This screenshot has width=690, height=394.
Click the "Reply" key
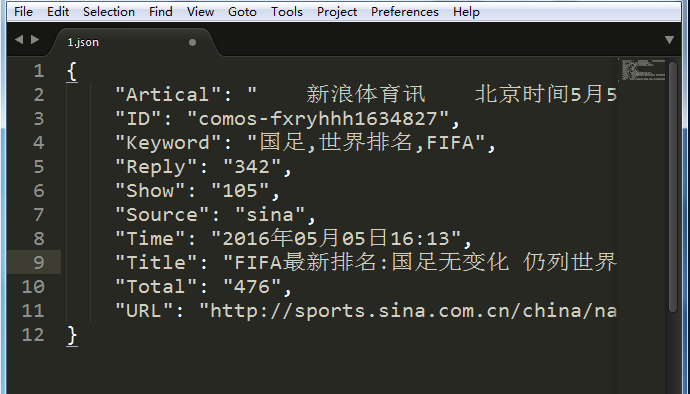[156, 167]
